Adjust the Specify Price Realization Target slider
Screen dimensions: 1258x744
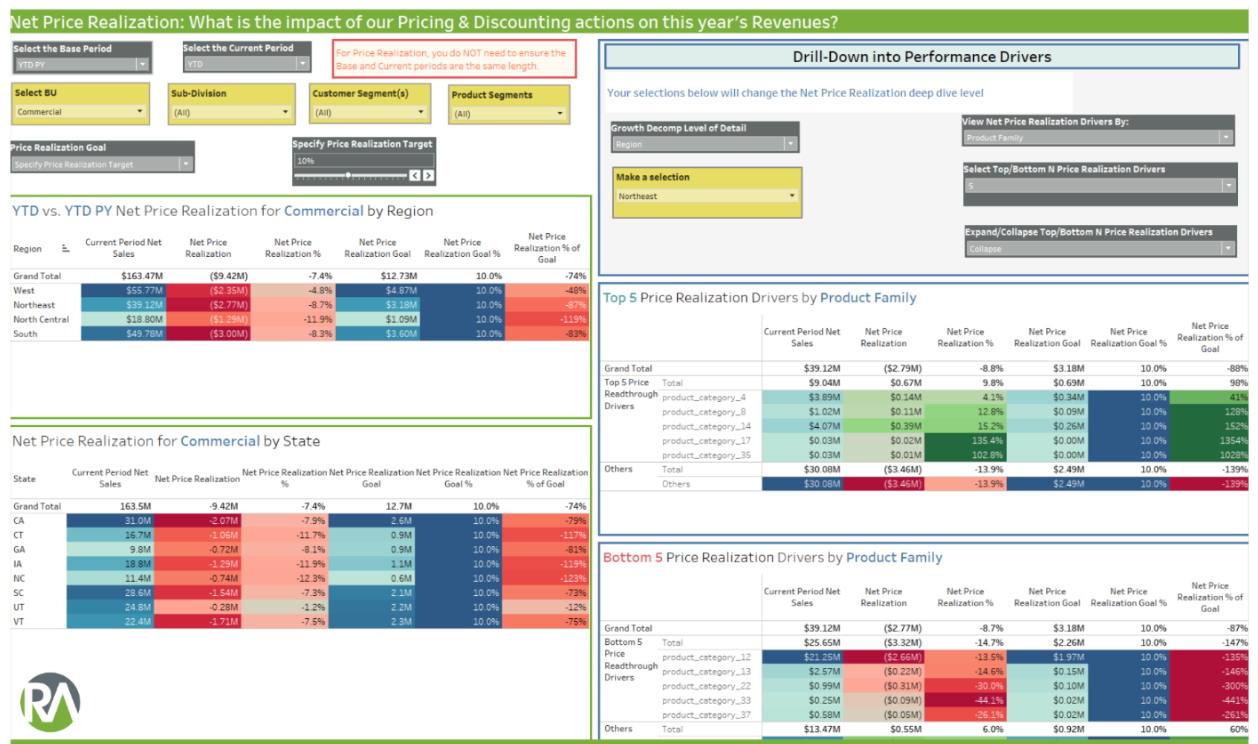pos(349,175)
